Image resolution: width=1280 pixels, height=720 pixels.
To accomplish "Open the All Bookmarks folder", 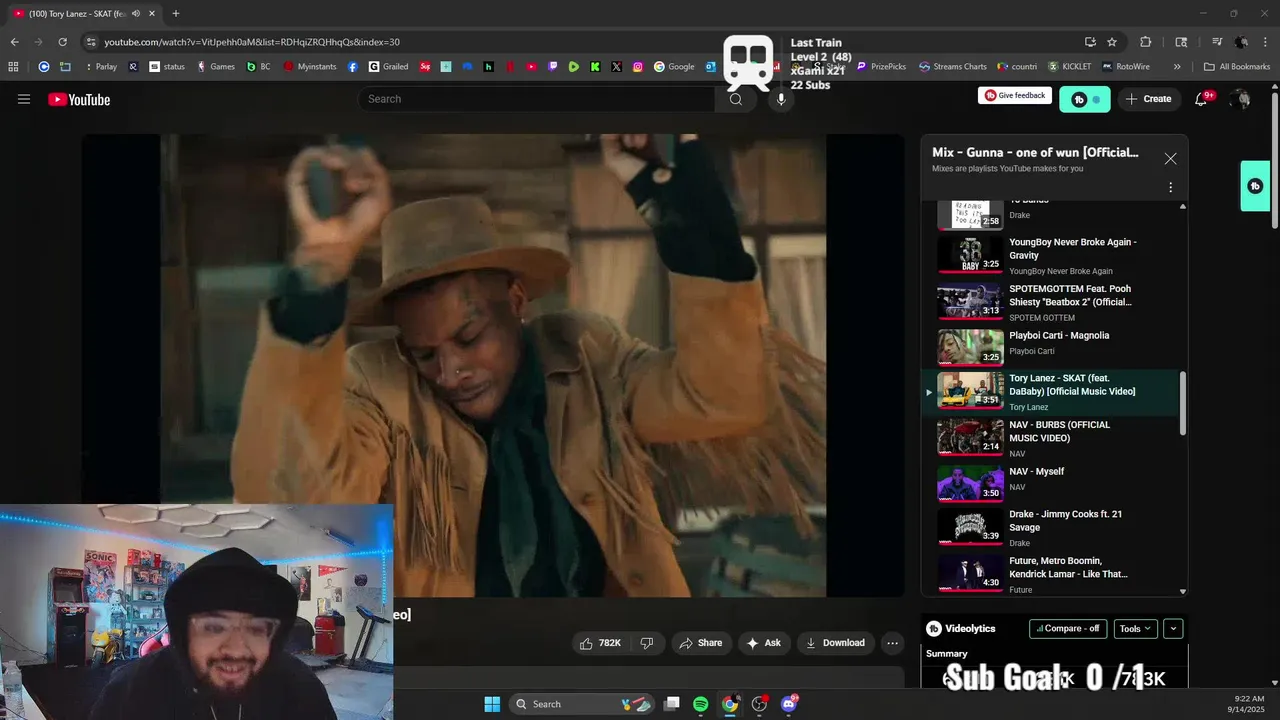I will (x=1237, y=67).
